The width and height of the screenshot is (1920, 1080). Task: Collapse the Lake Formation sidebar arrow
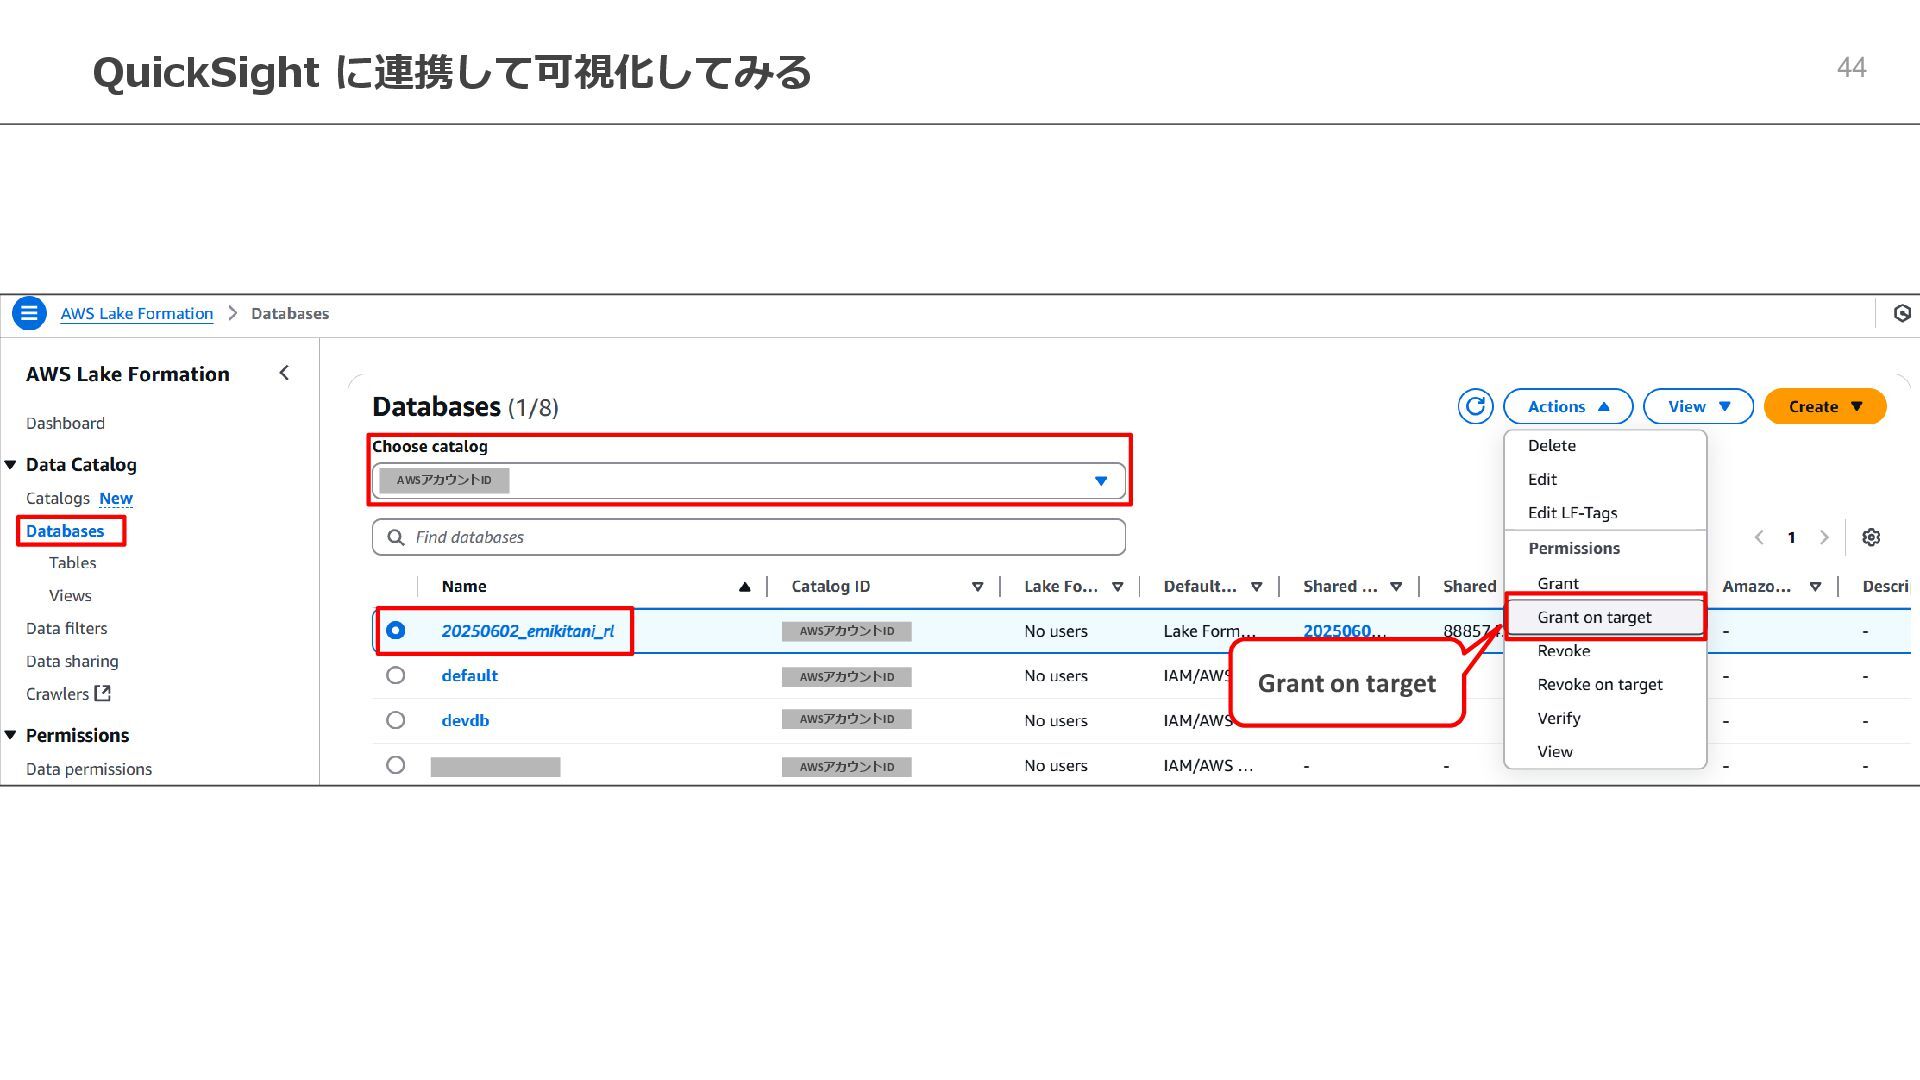[x=284, y=373]
